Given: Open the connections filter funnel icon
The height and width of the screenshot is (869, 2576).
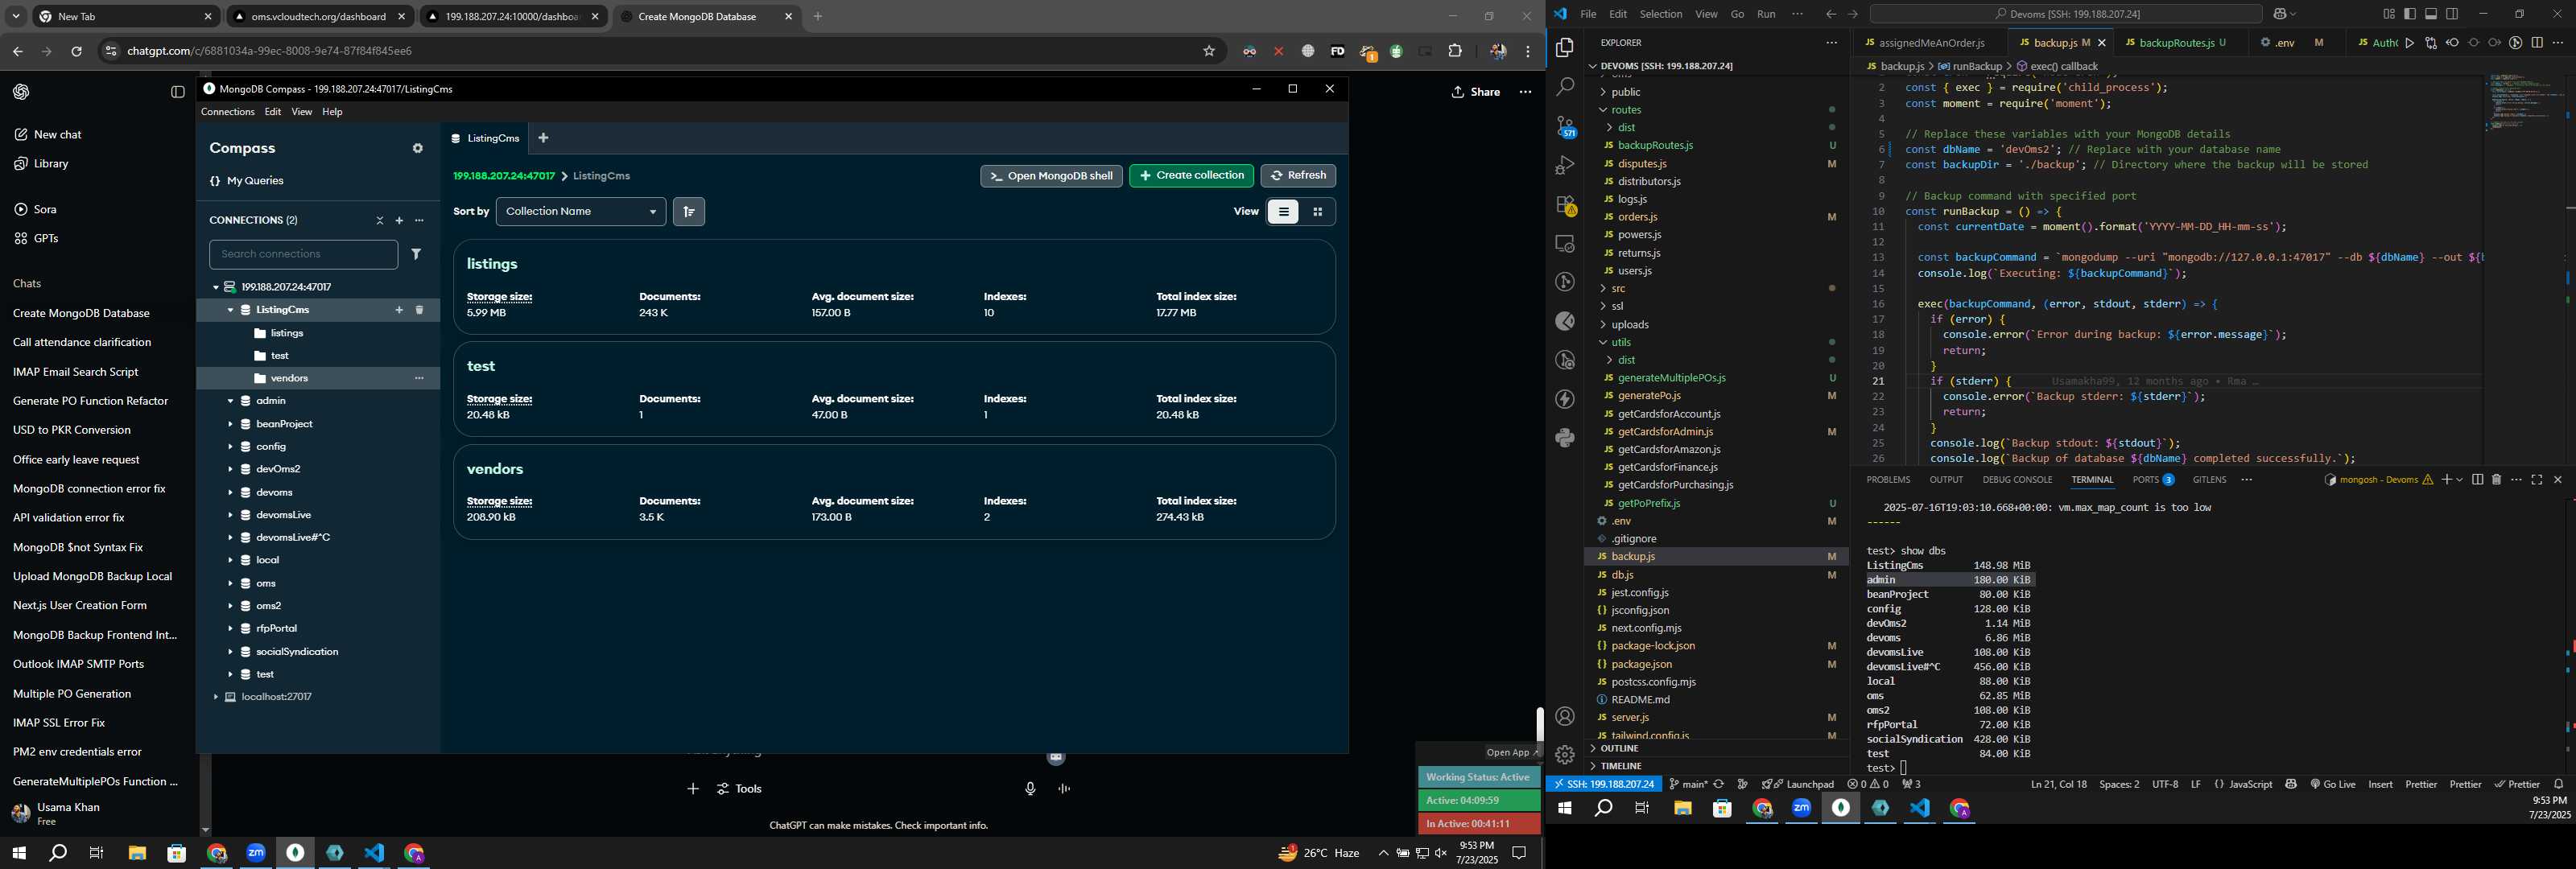Looking at the screenshot, I should [x=416, y=255].
